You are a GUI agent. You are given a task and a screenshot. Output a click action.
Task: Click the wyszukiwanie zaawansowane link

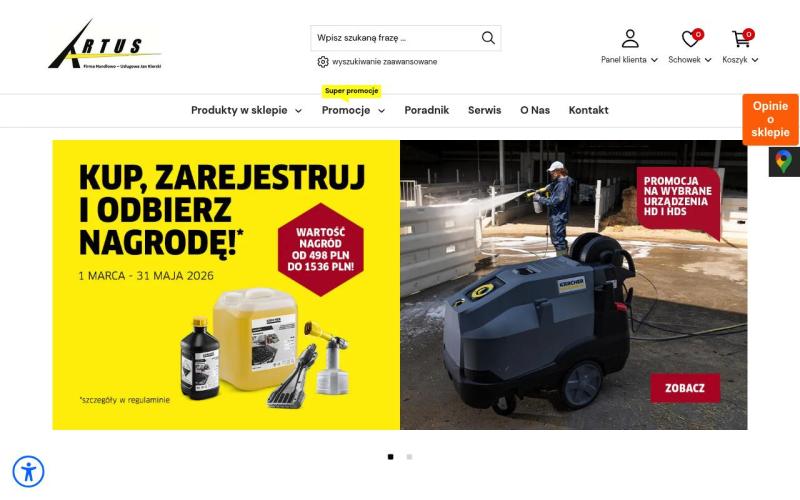coord(384,62)
